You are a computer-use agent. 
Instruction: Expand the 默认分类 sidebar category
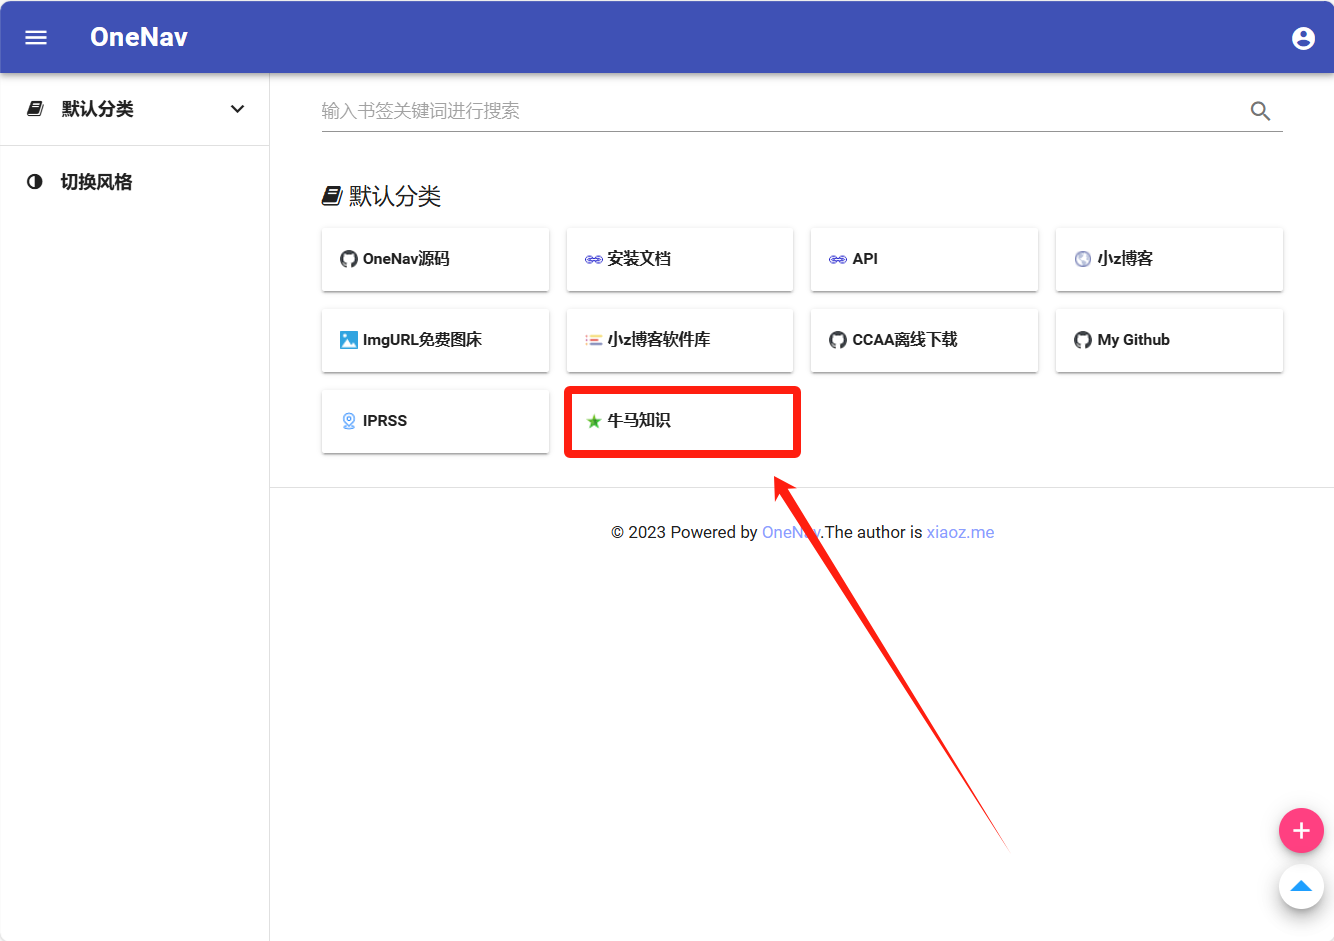97,109
